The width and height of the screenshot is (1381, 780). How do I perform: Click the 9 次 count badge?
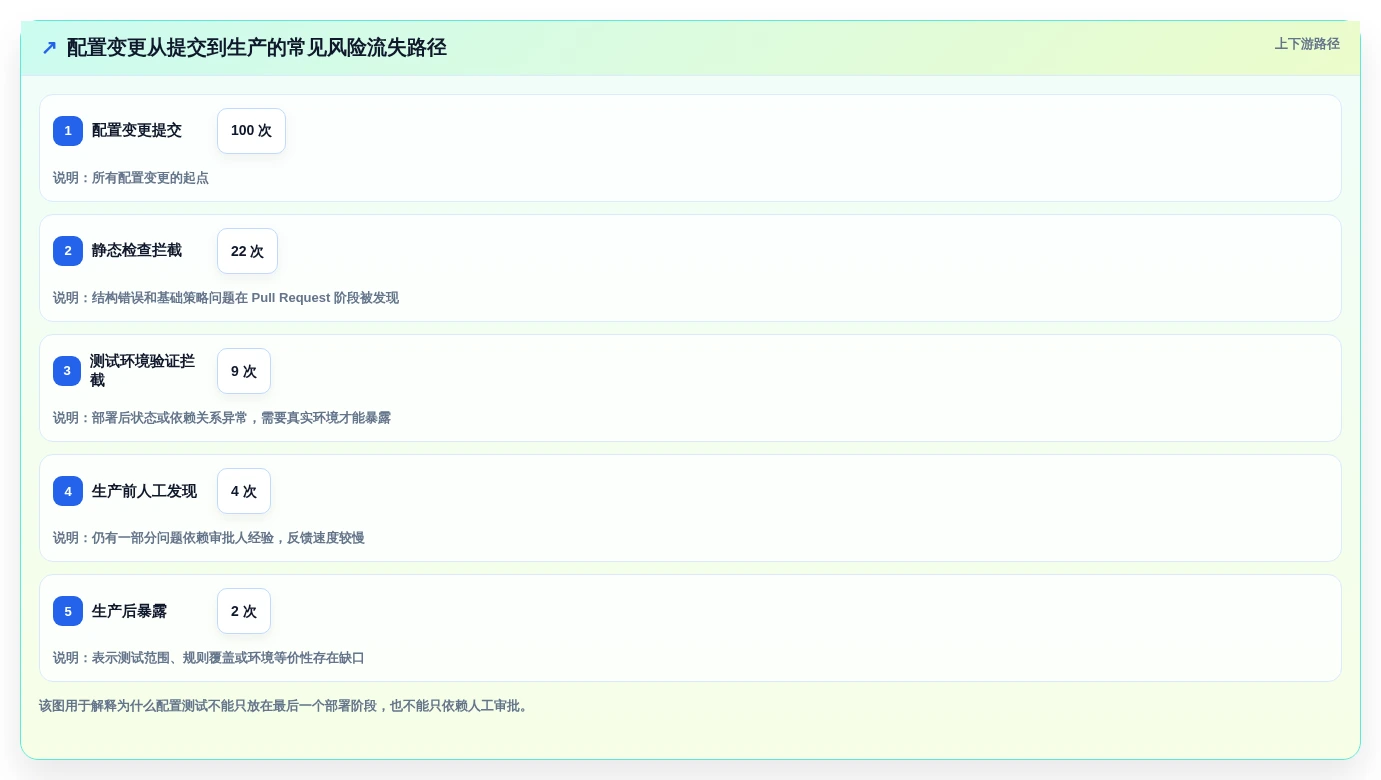tap(244, 371)
